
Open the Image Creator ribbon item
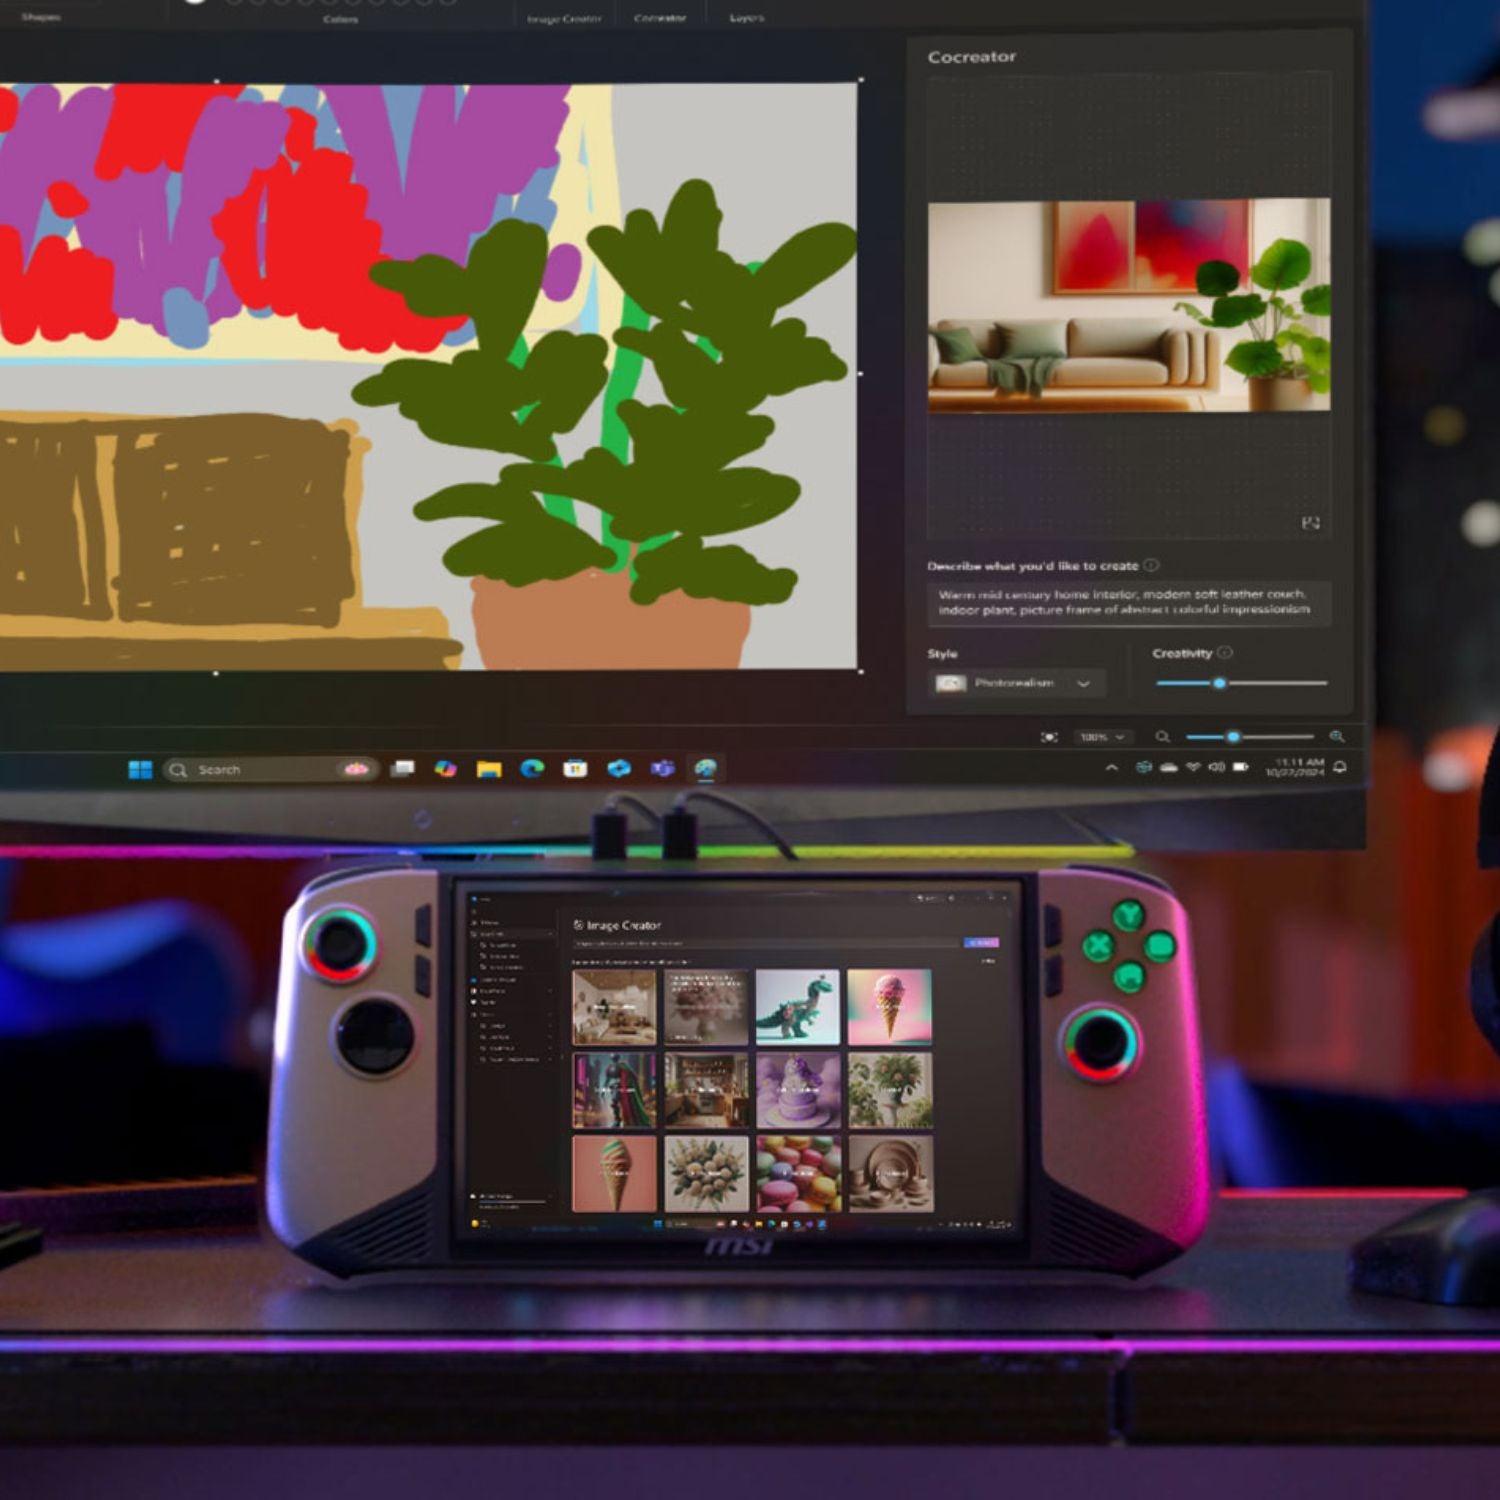coord(564,17)
